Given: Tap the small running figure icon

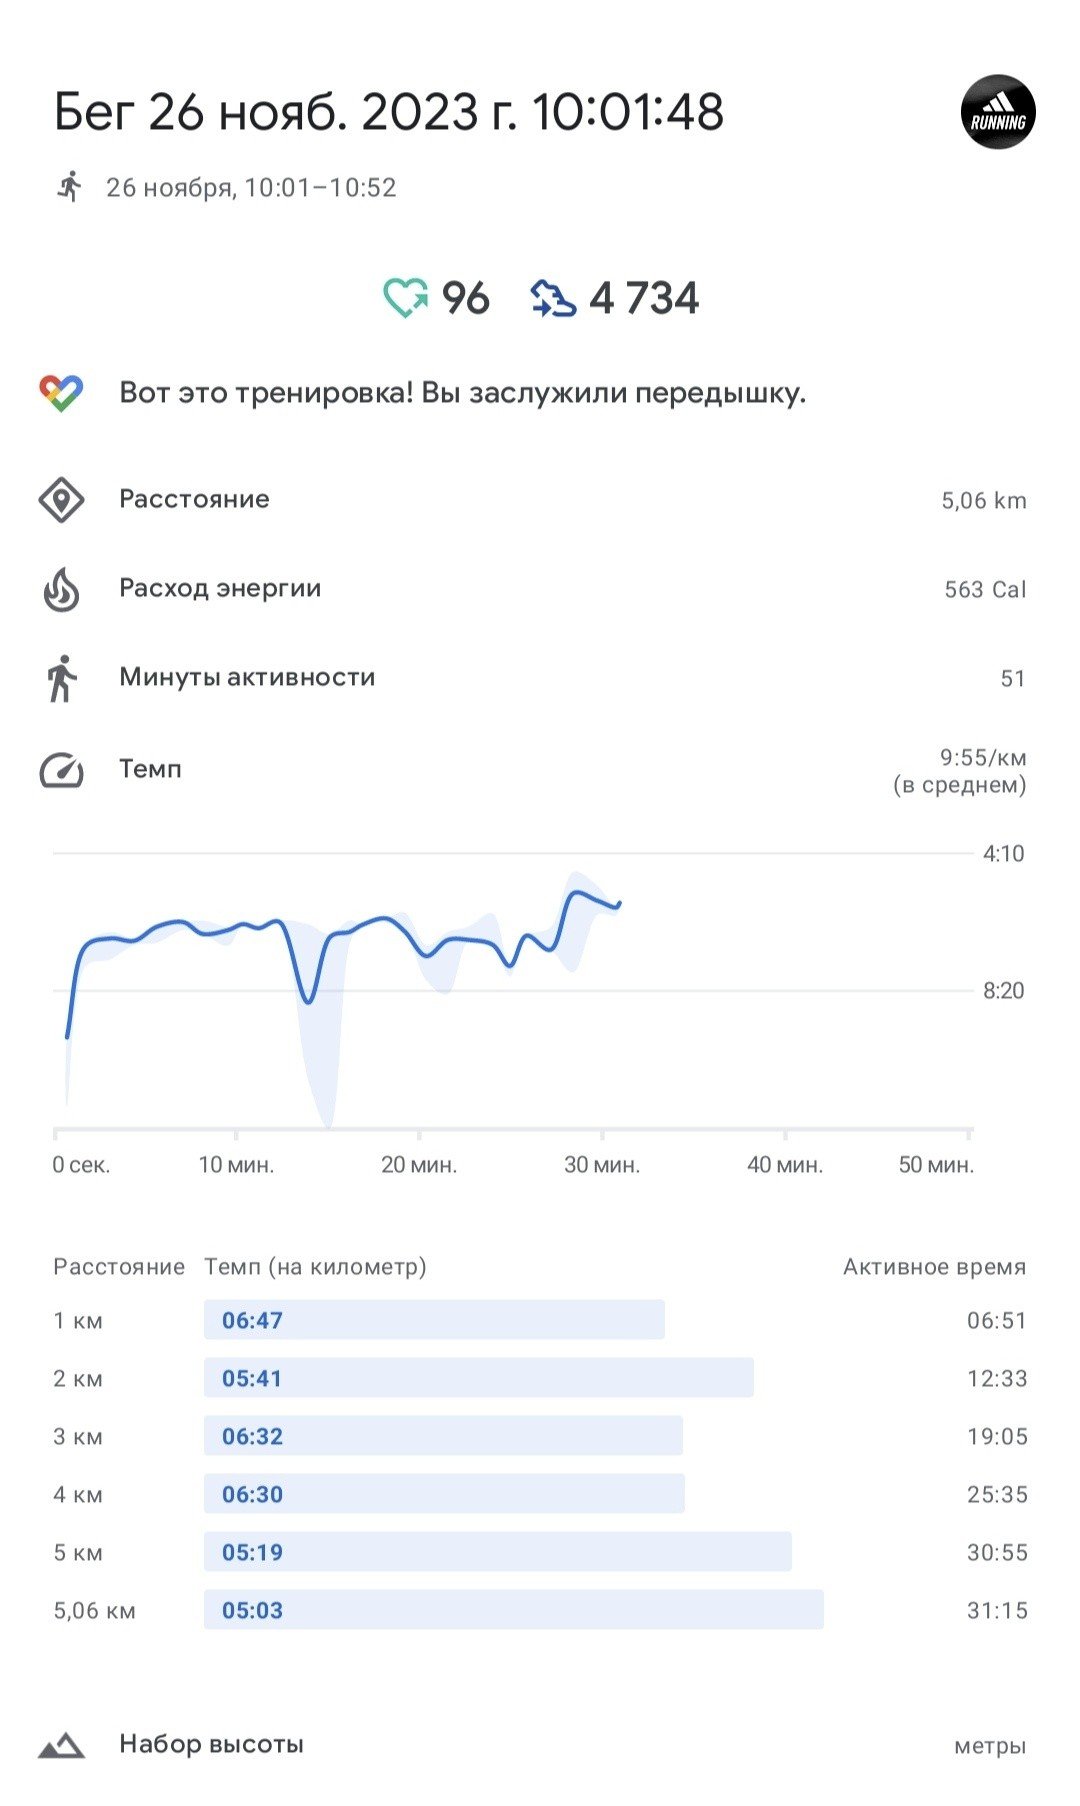Looking at the screenshot, I should click(69, 187).
